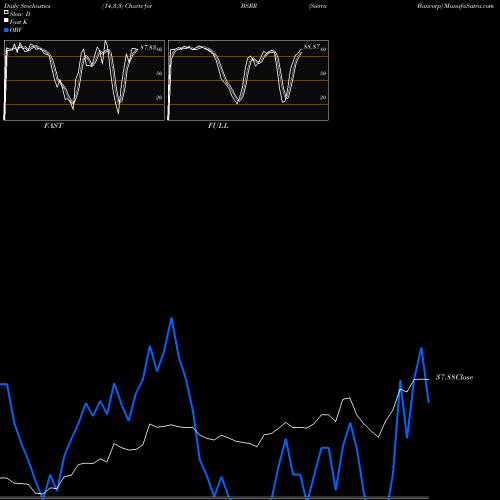
Task: Click the FULL stochastic chart thumbnail
Action: 248,80
